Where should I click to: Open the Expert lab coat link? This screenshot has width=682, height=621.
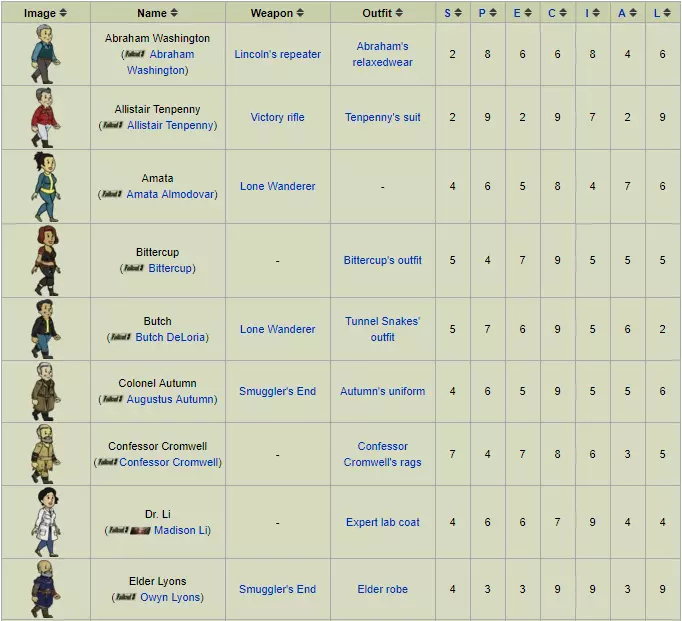pyautogui.click(x=382, y=522)
